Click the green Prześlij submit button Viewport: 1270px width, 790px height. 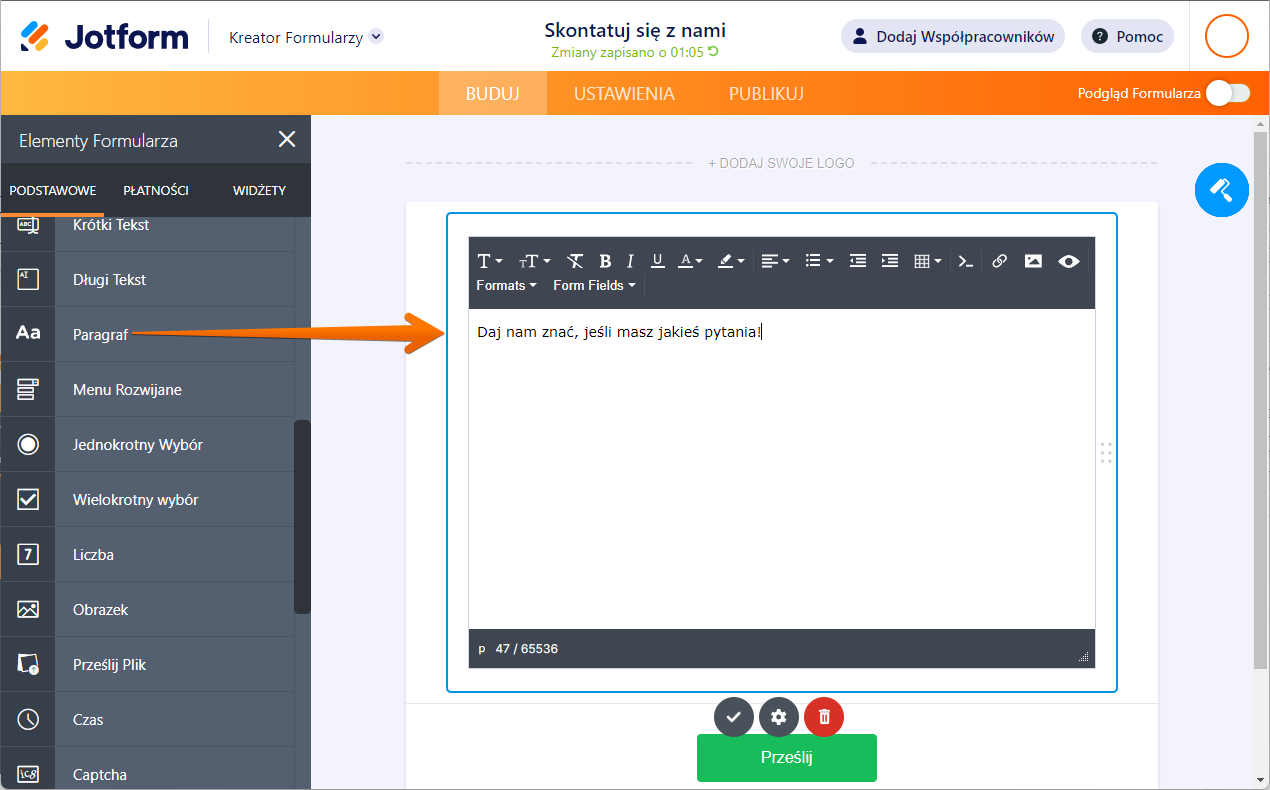click(x=787, y=757)
